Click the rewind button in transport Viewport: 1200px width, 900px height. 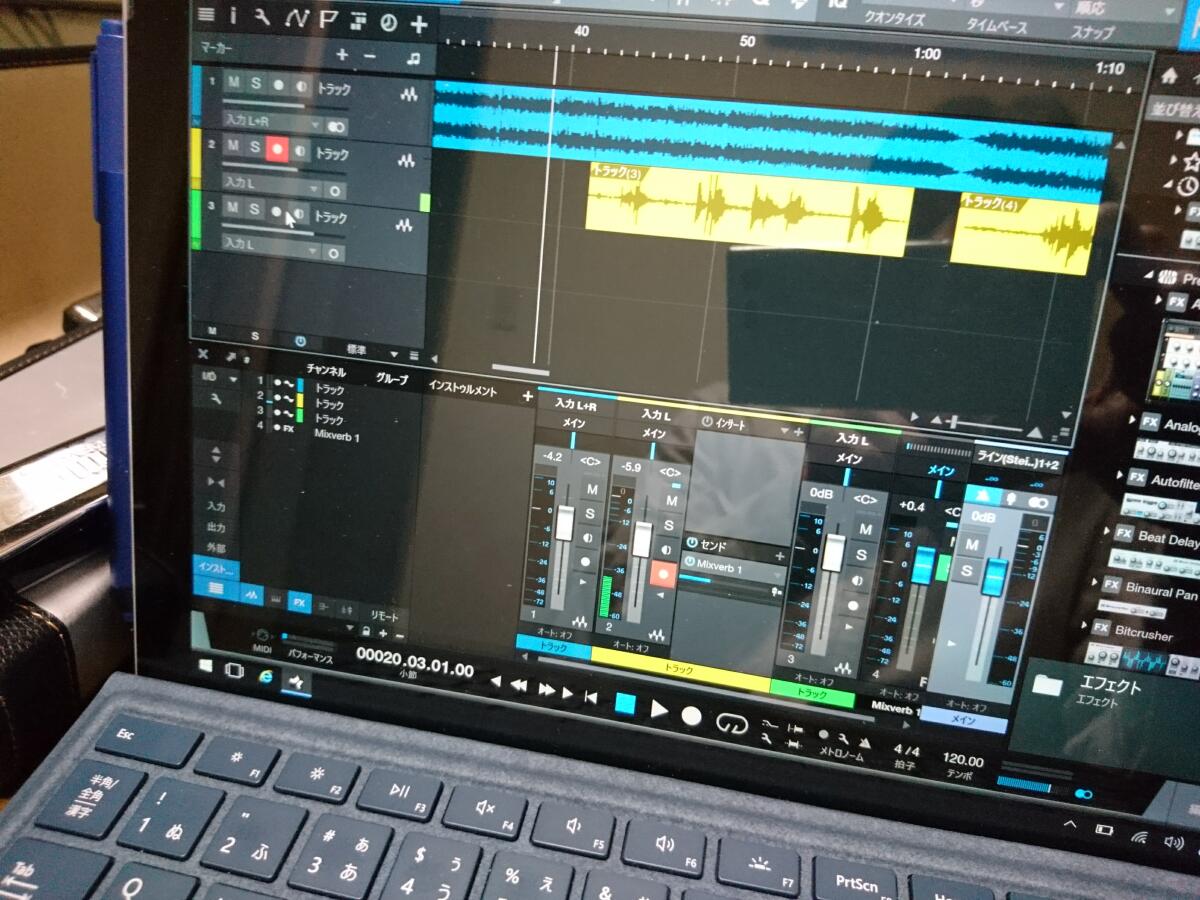(x=518, y=685)
